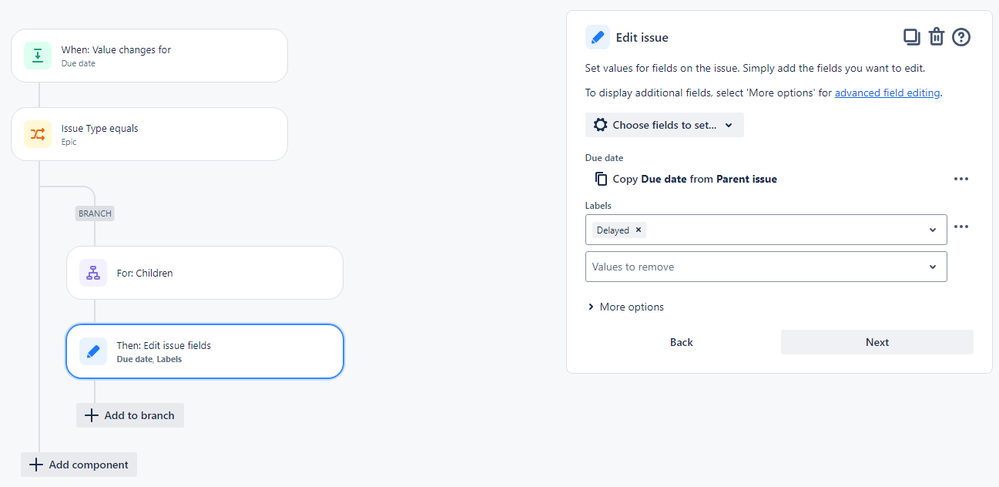Click the Back button
The width and height of the screenshot is (999, 487).
(x=681, y=342)
